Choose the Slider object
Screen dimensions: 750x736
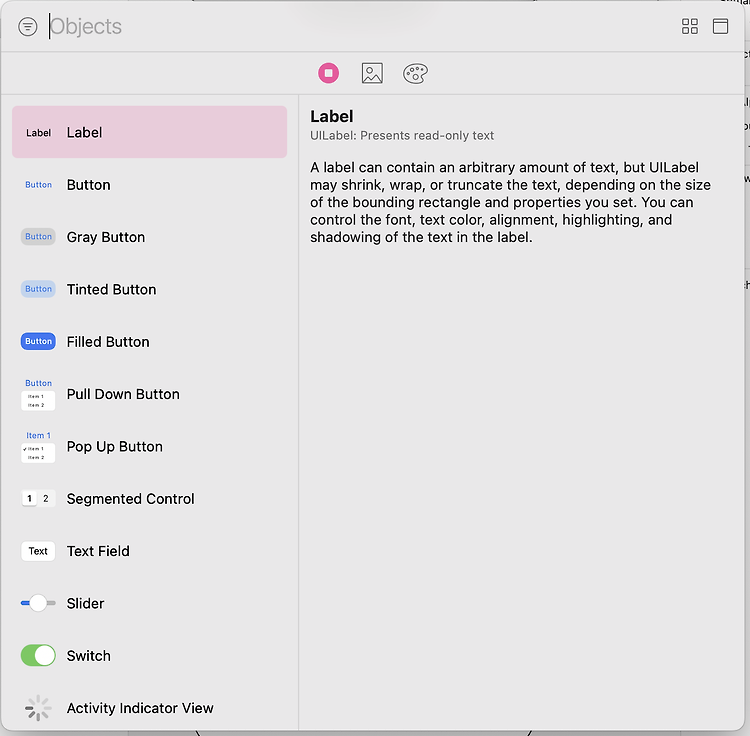point(149,603)
